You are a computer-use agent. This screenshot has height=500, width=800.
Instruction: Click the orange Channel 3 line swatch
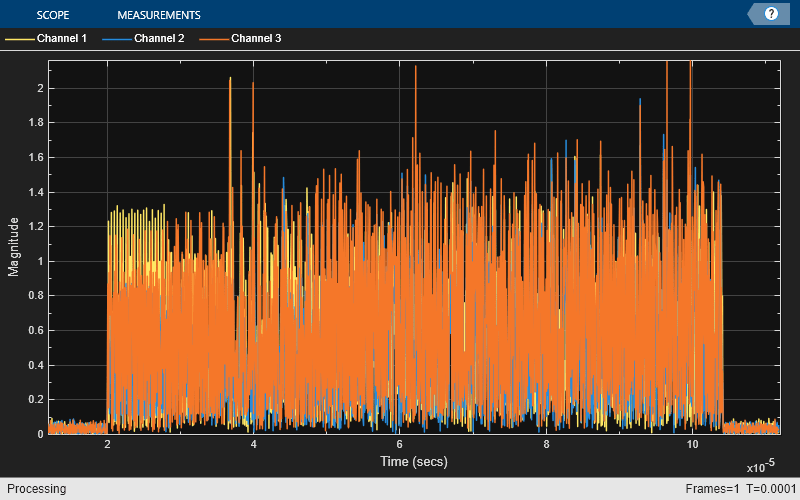pyautogui.click(x=214, y=39)
